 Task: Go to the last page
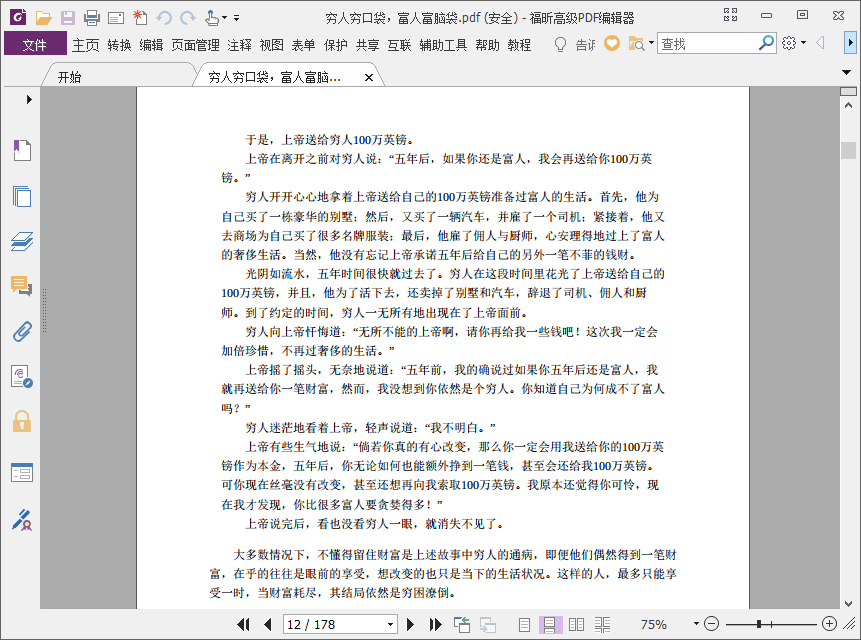pos(435,624)
